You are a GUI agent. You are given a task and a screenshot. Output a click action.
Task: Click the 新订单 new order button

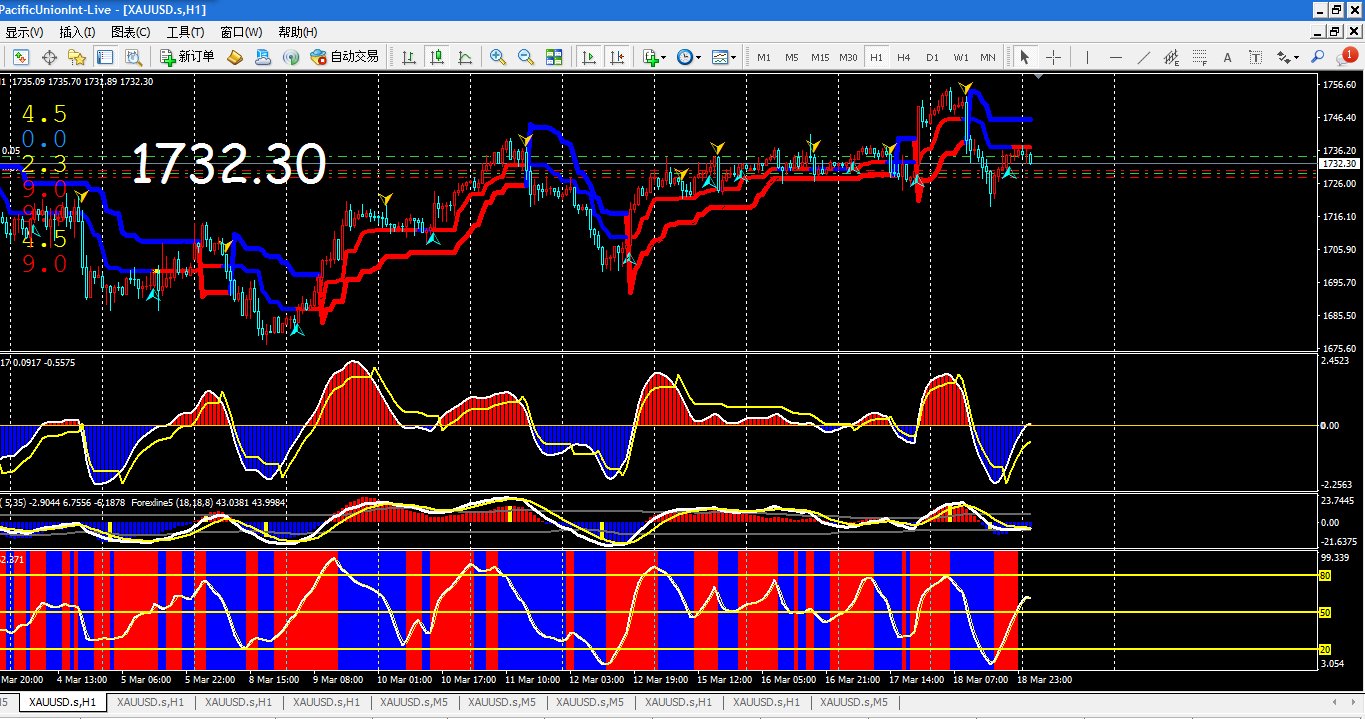[x=188, y=57]
